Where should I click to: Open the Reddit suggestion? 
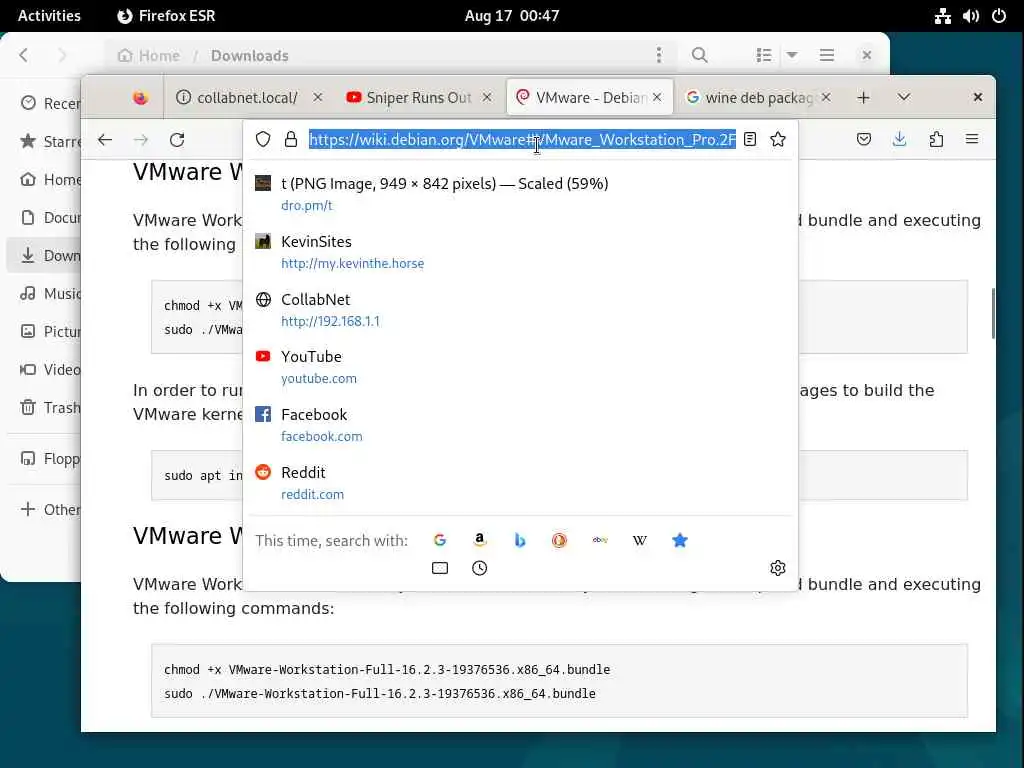[519, 483]
